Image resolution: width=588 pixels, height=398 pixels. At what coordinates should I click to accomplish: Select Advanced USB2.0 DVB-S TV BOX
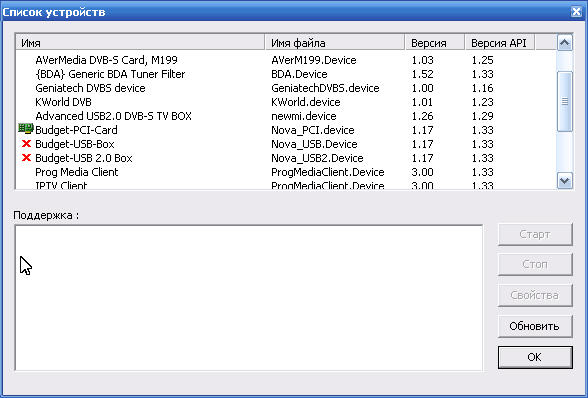click(113, 116)
